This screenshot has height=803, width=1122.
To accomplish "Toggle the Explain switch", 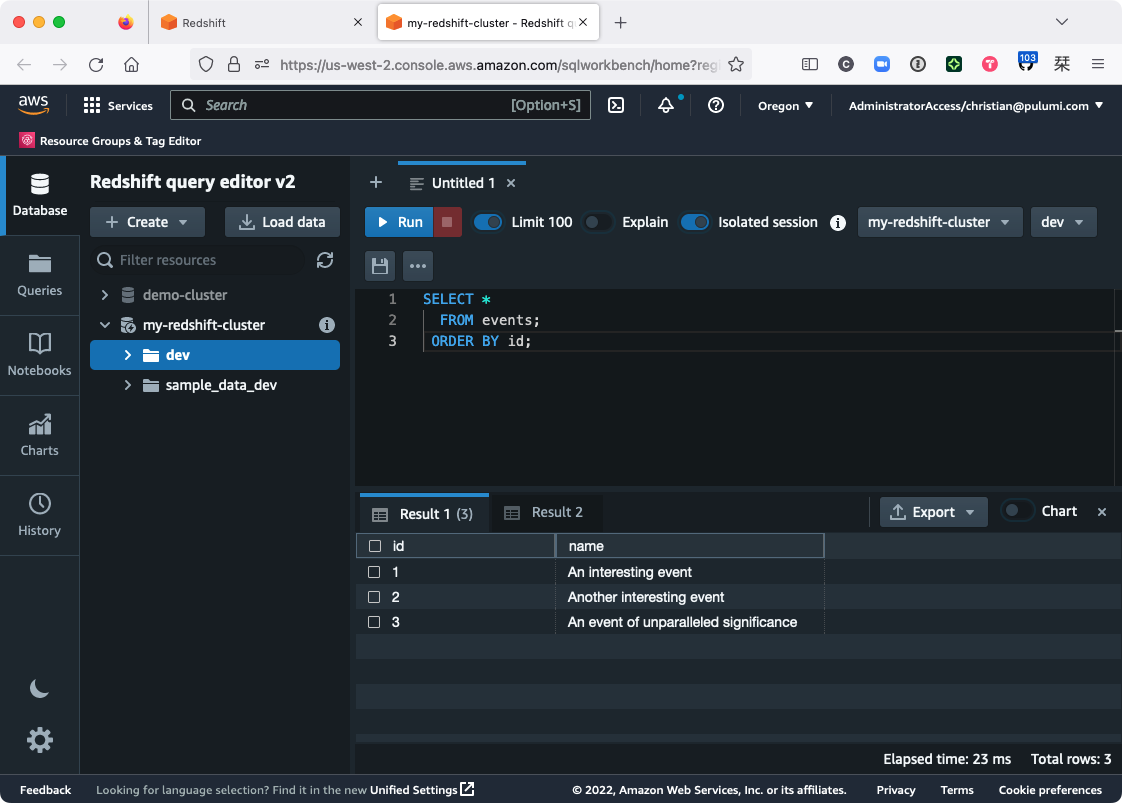I will tap(597, 222).
